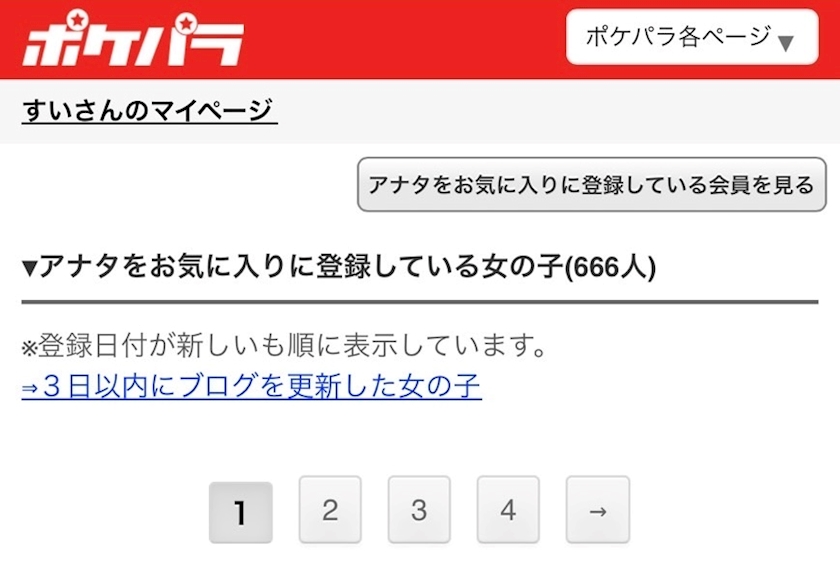The width and height of the screenshot is (840, 563).
Task: Go to page 2
Action: [x=330, y=509]
